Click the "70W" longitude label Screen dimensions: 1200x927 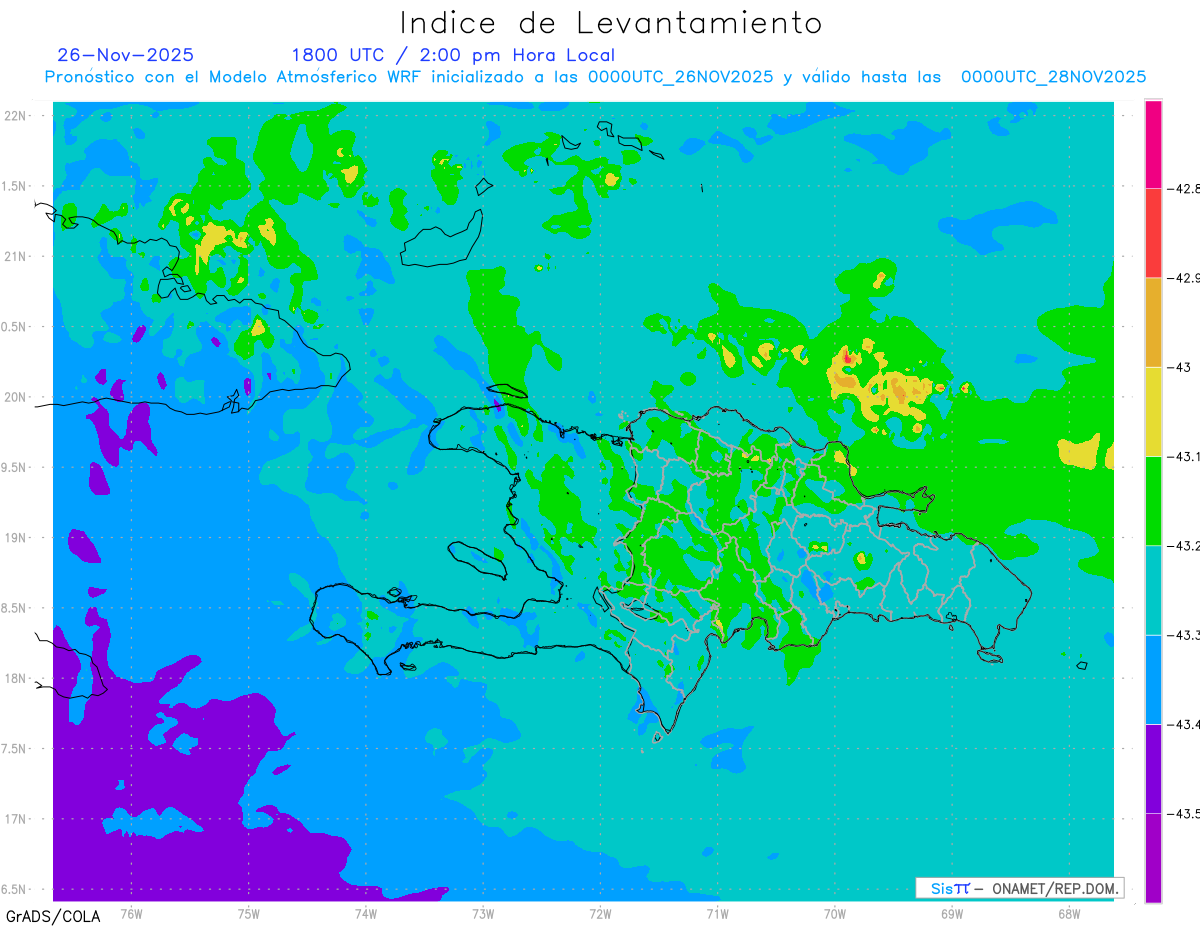(835, 913)
